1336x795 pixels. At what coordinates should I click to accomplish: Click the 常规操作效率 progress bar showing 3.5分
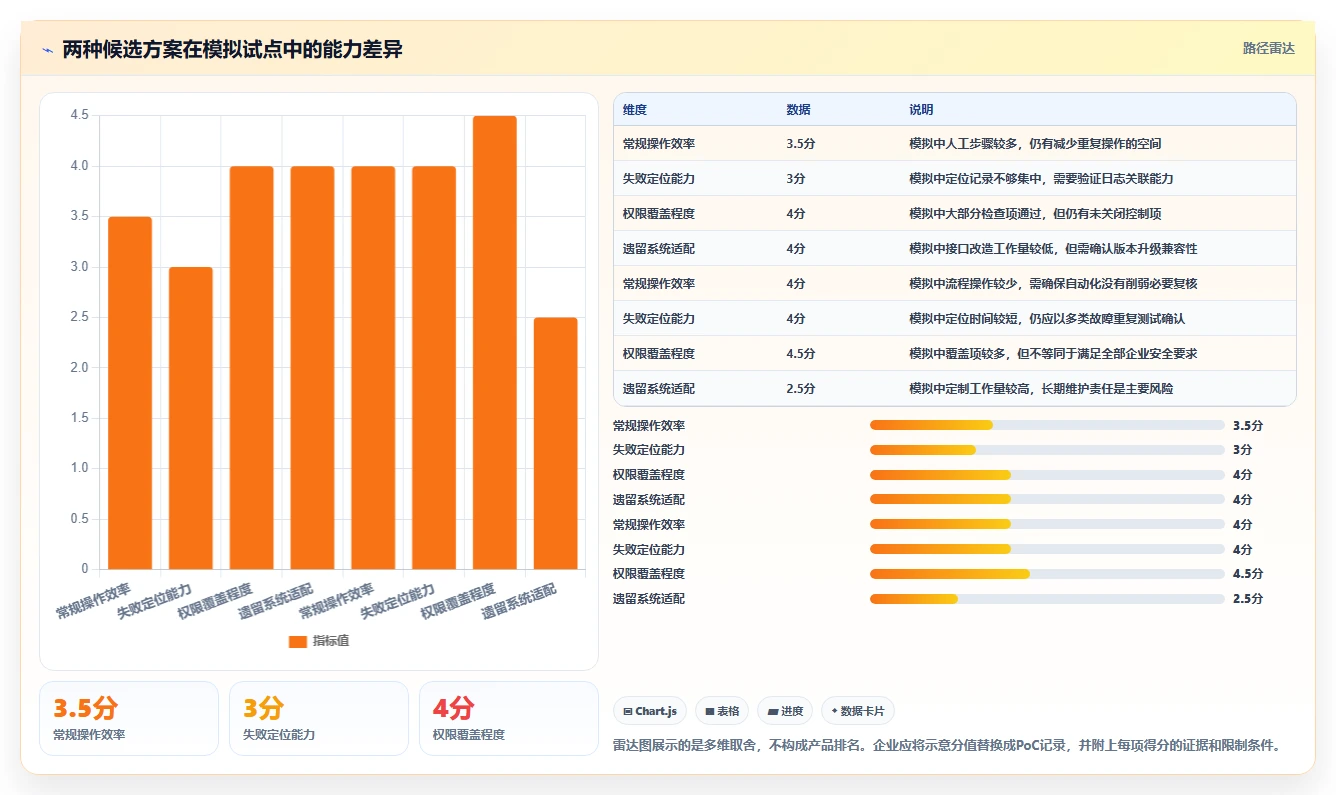(1047, 425)
